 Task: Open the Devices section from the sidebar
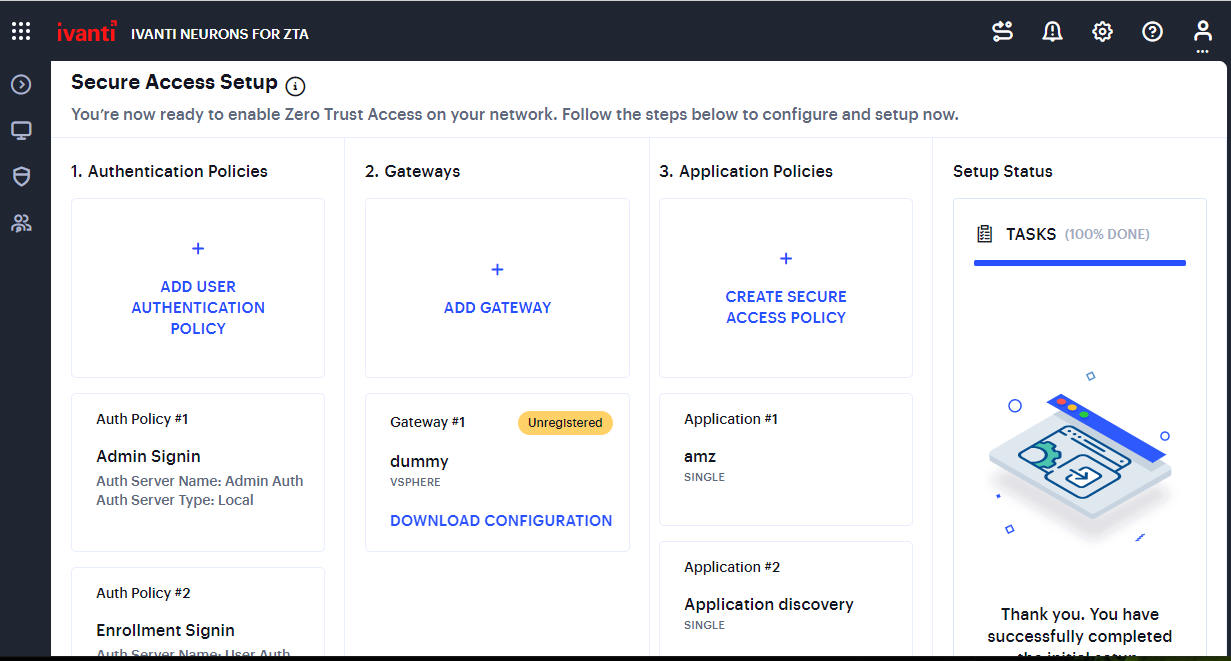(x=21, y=130)
